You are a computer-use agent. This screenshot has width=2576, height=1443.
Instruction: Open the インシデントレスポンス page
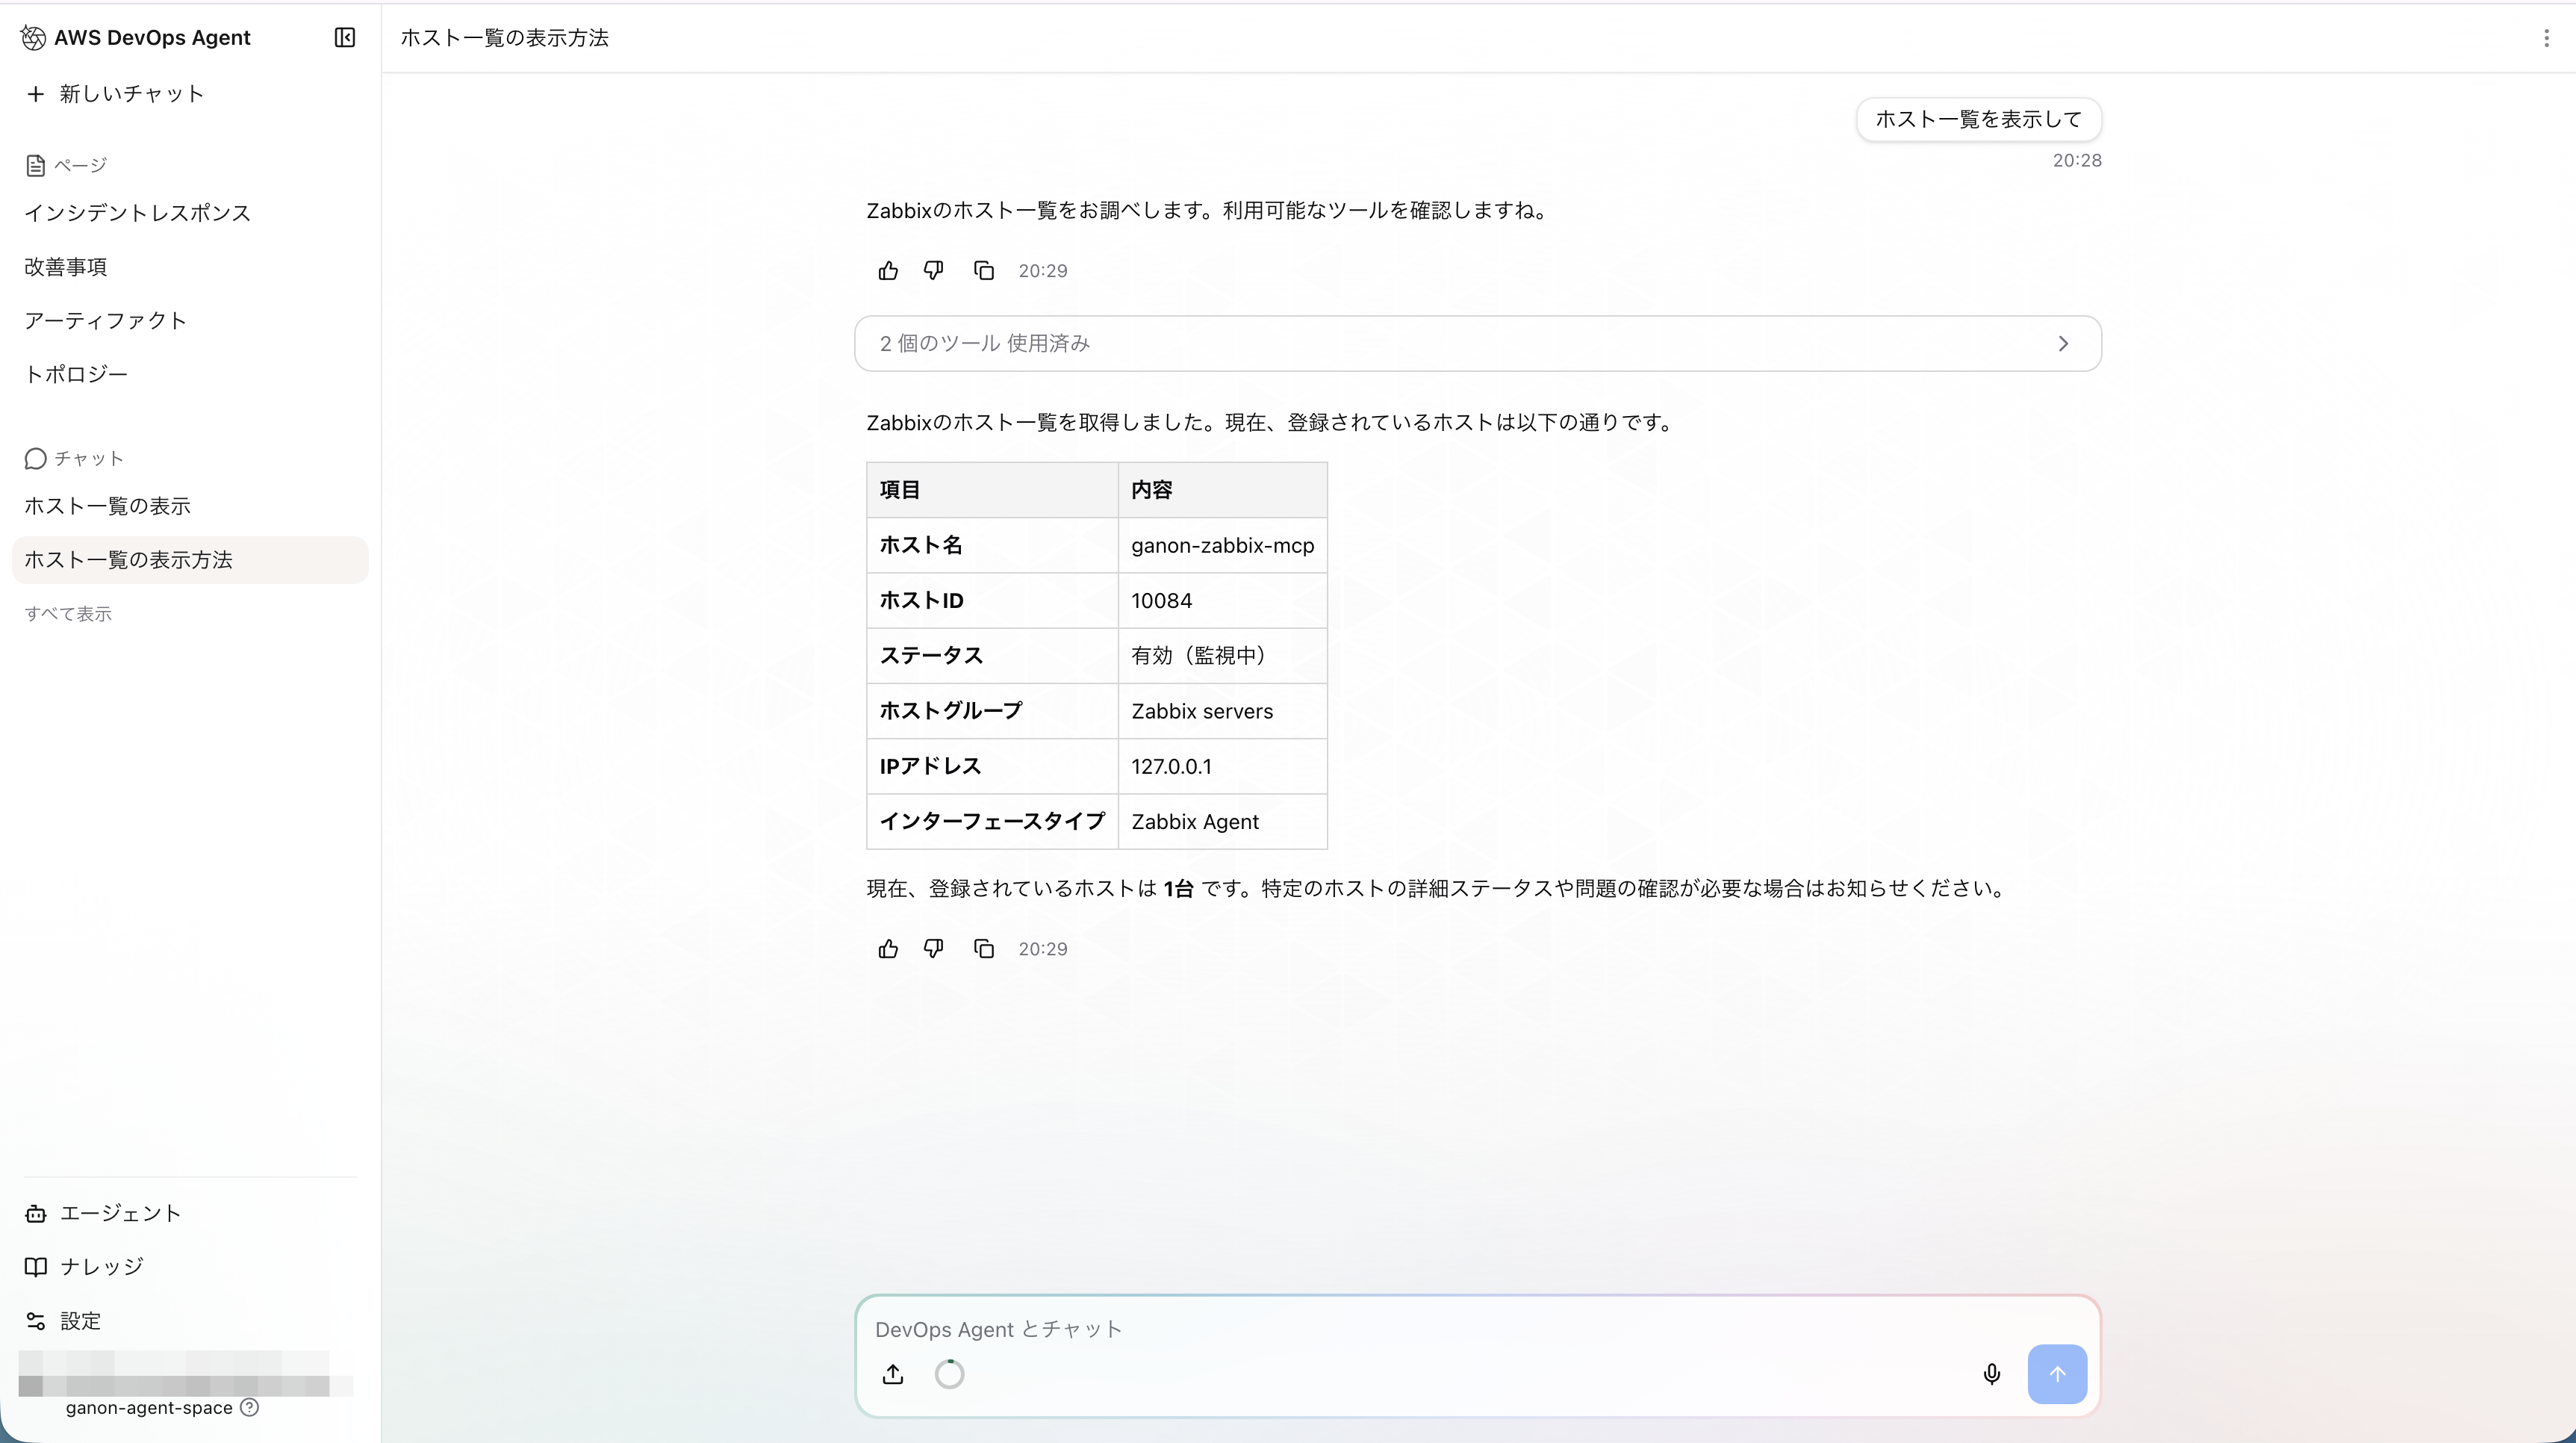137,213
